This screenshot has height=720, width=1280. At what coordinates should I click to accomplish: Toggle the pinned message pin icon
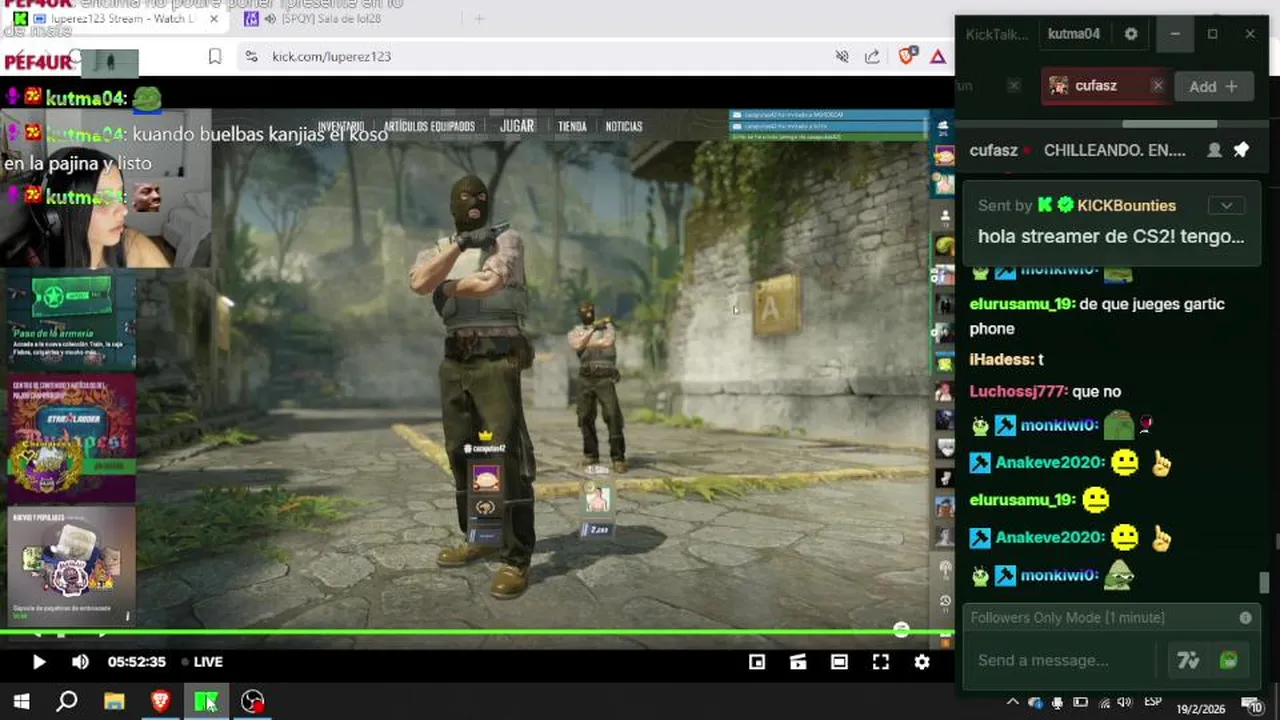pos(1241,150)
